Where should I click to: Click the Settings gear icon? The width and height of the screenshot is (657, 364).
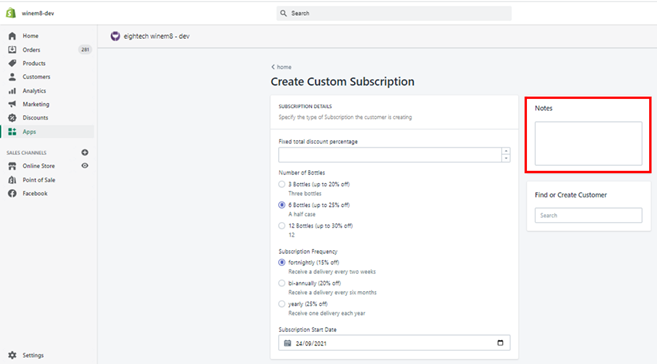click(12, 355)
